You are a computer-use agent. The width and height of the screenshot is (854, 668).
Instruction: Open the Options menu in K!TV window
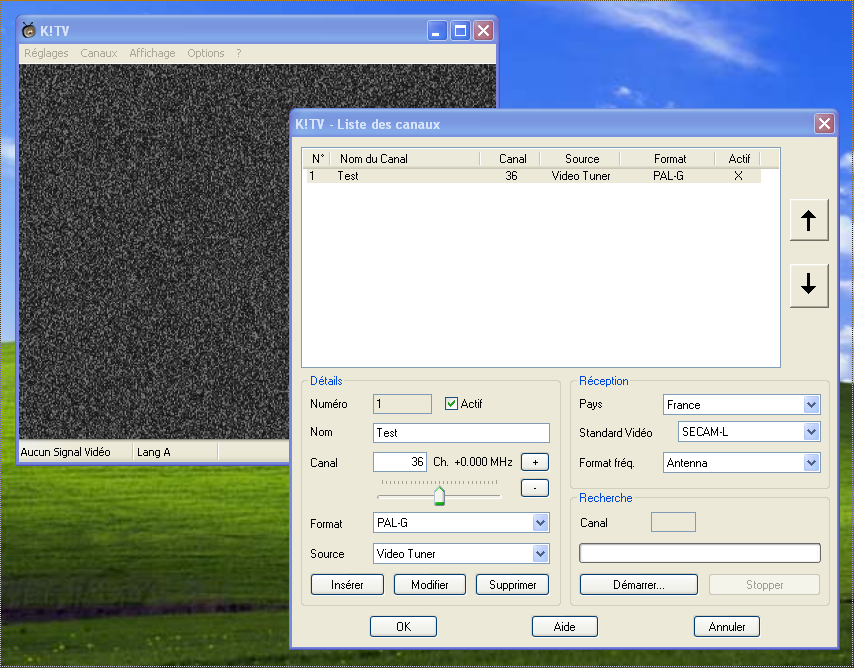[x=205, y=53]
